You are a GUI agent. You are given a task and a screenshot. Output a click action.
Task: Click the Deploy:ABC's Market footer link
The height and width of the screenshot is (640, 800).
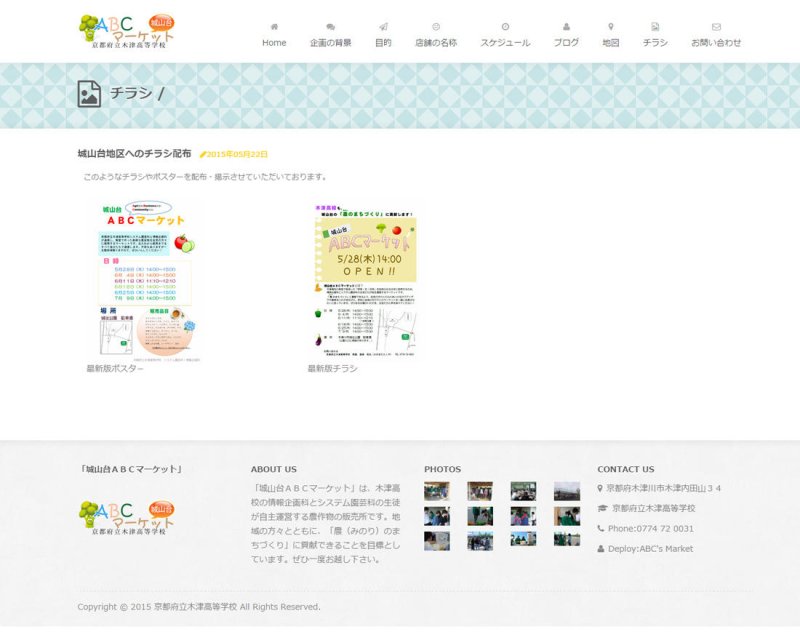point(650,548)
